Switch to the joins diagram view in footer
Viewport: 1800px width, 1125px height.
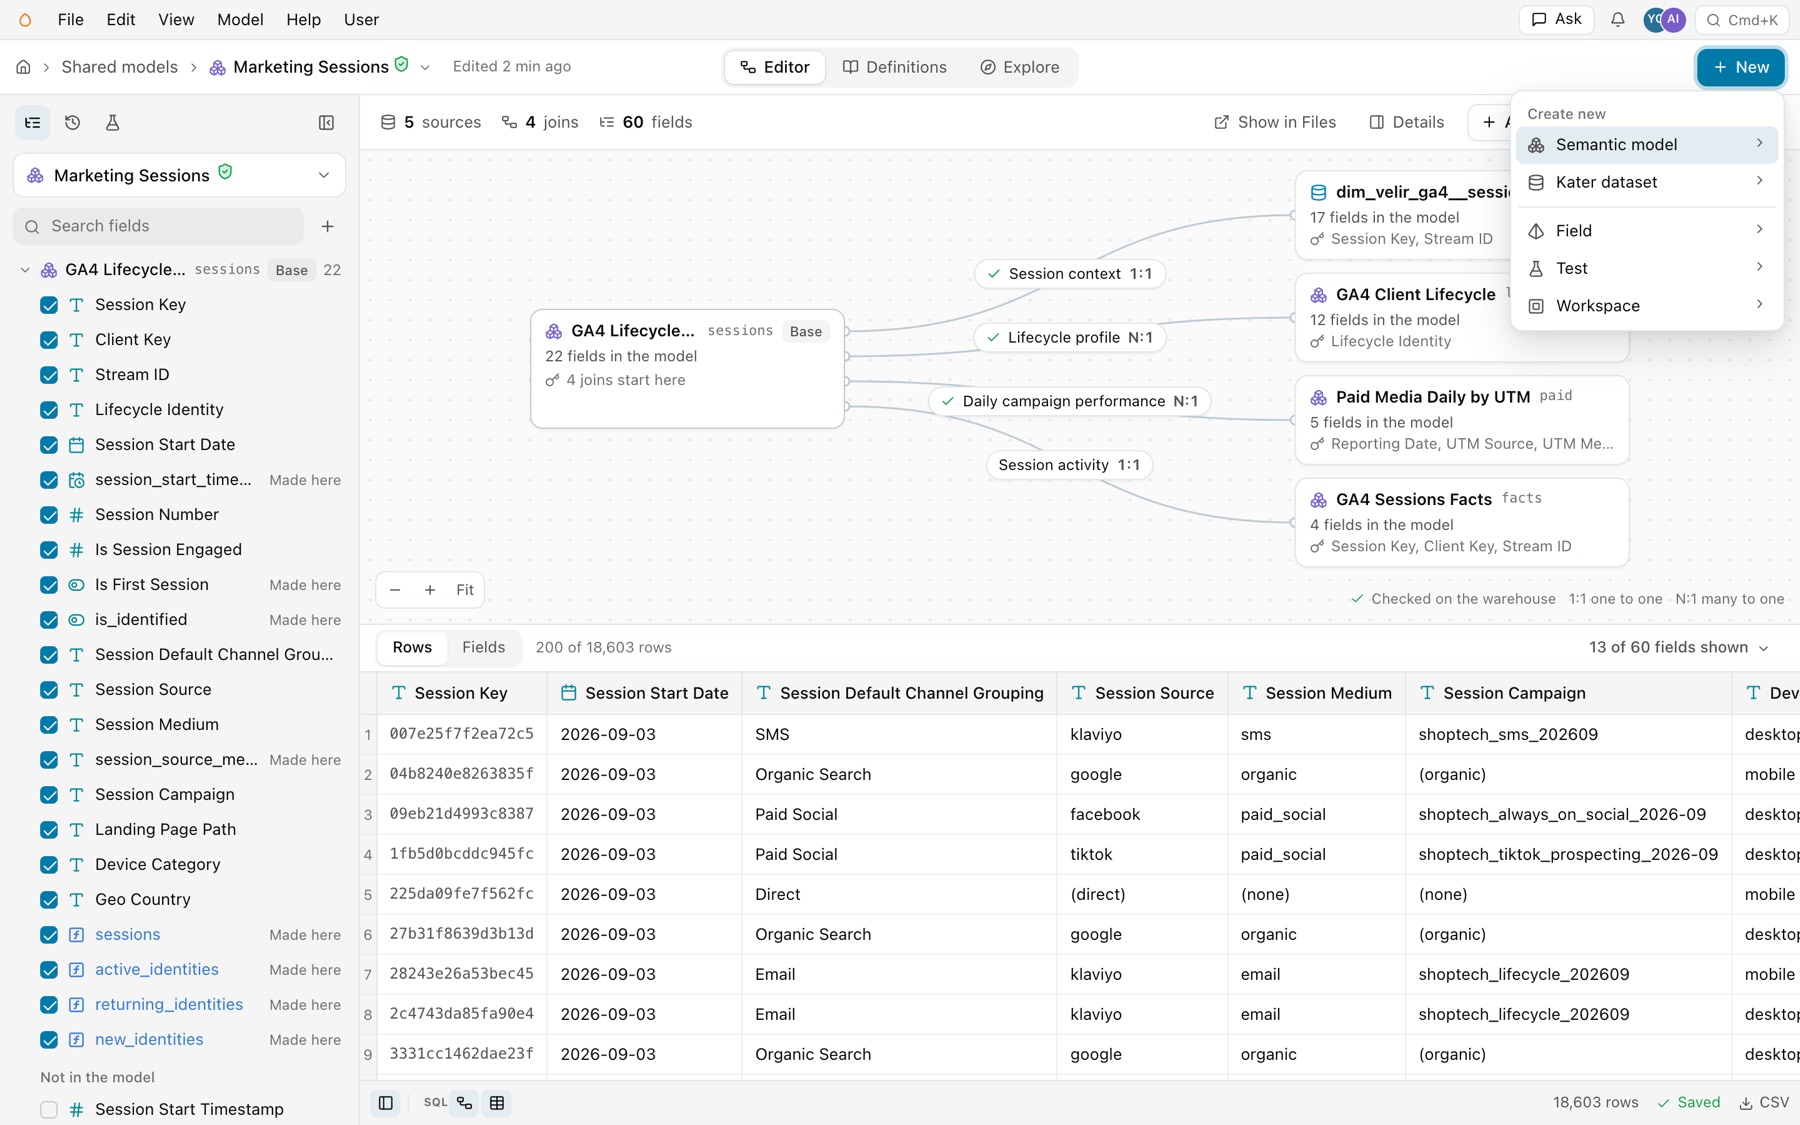coord(464,1103)
